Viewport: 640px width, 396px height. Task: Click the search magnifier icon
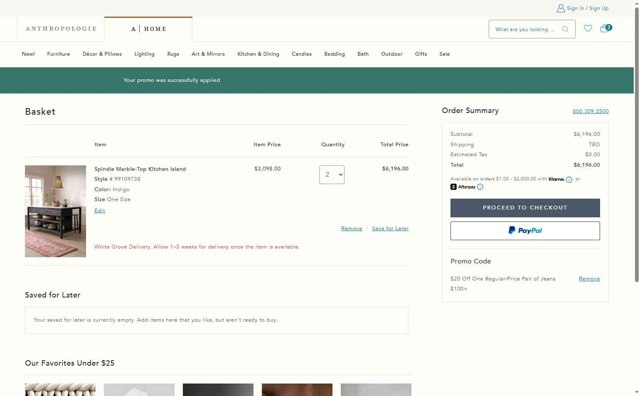tap(565, 29)
